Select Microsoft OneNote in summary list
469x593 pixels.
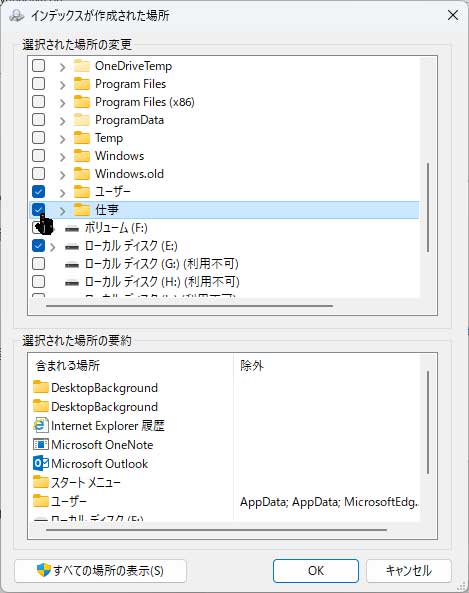click(x=102, y=445)
